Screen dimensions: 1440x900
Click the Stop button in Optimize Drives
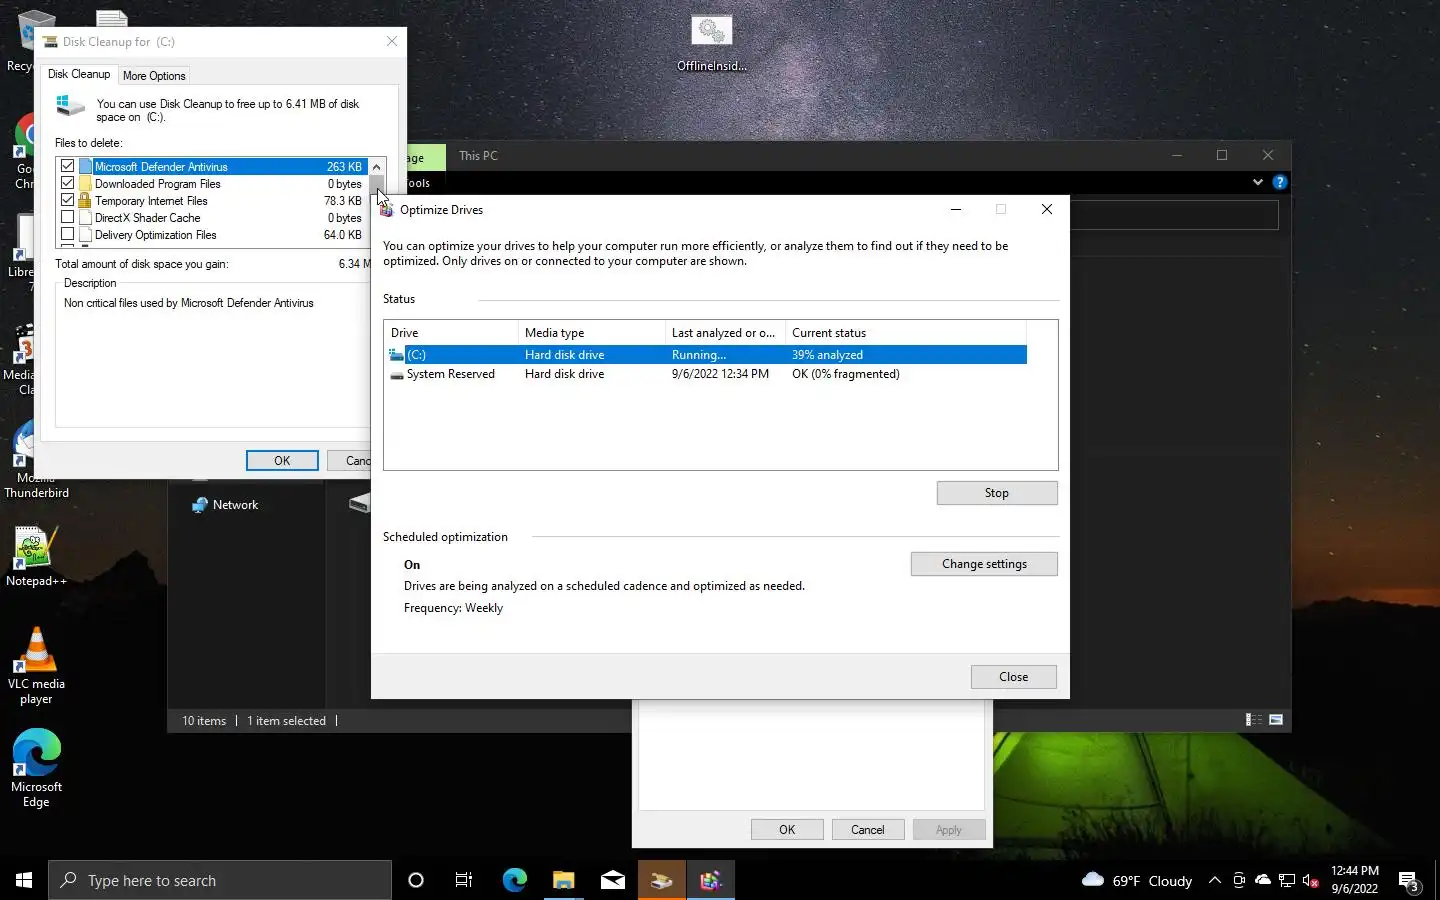pos(997,493)
